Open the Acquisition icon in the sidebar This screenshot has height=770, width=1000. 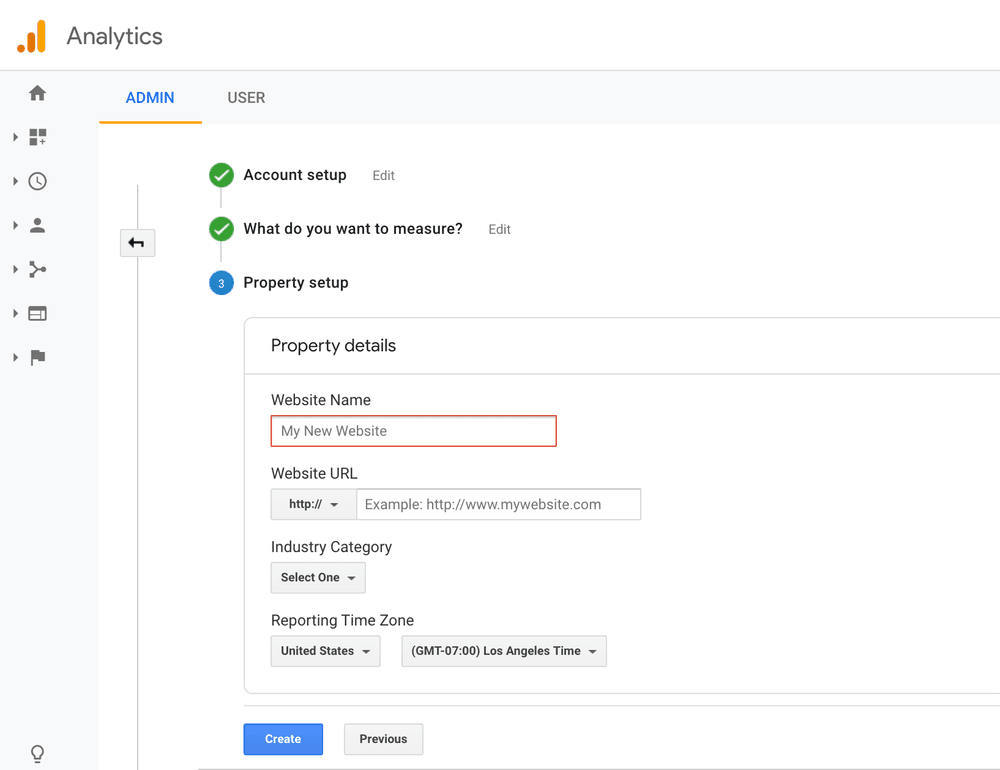click(37, 269)
